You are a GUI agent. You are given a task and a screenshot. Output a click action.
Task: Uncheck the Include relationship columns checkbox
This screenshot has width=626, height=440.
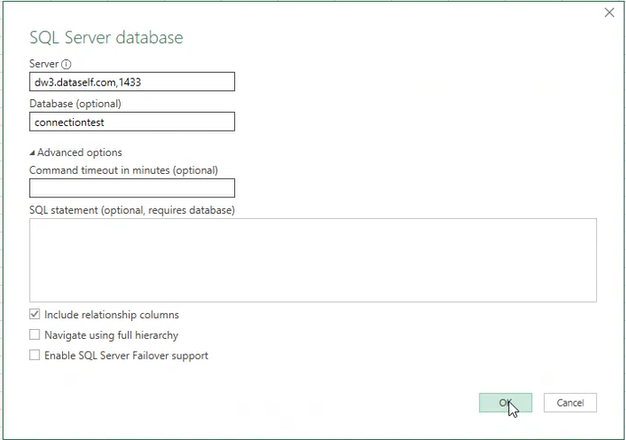coord(35,315)
